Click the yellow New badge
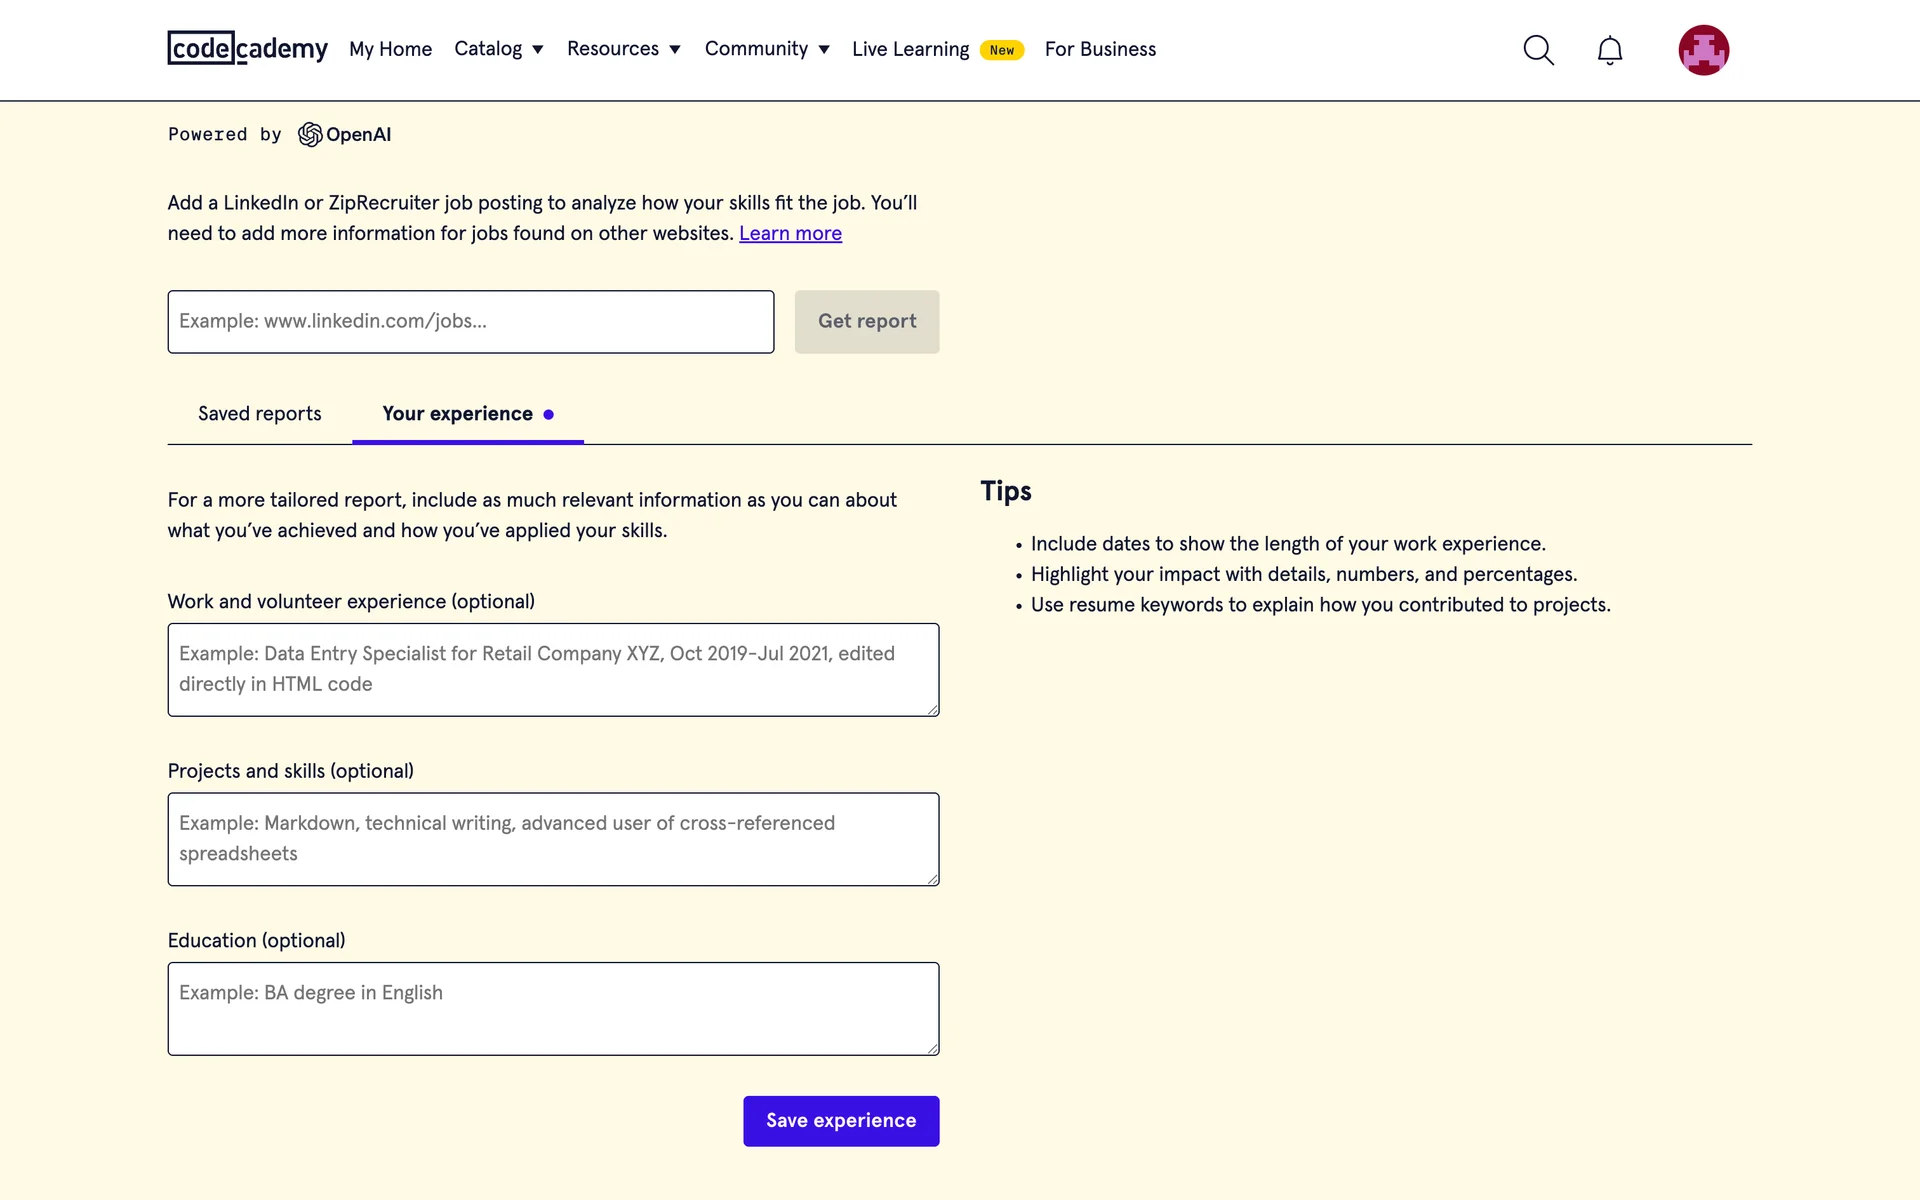1920x1200 pixels. tap(1001, 50)
